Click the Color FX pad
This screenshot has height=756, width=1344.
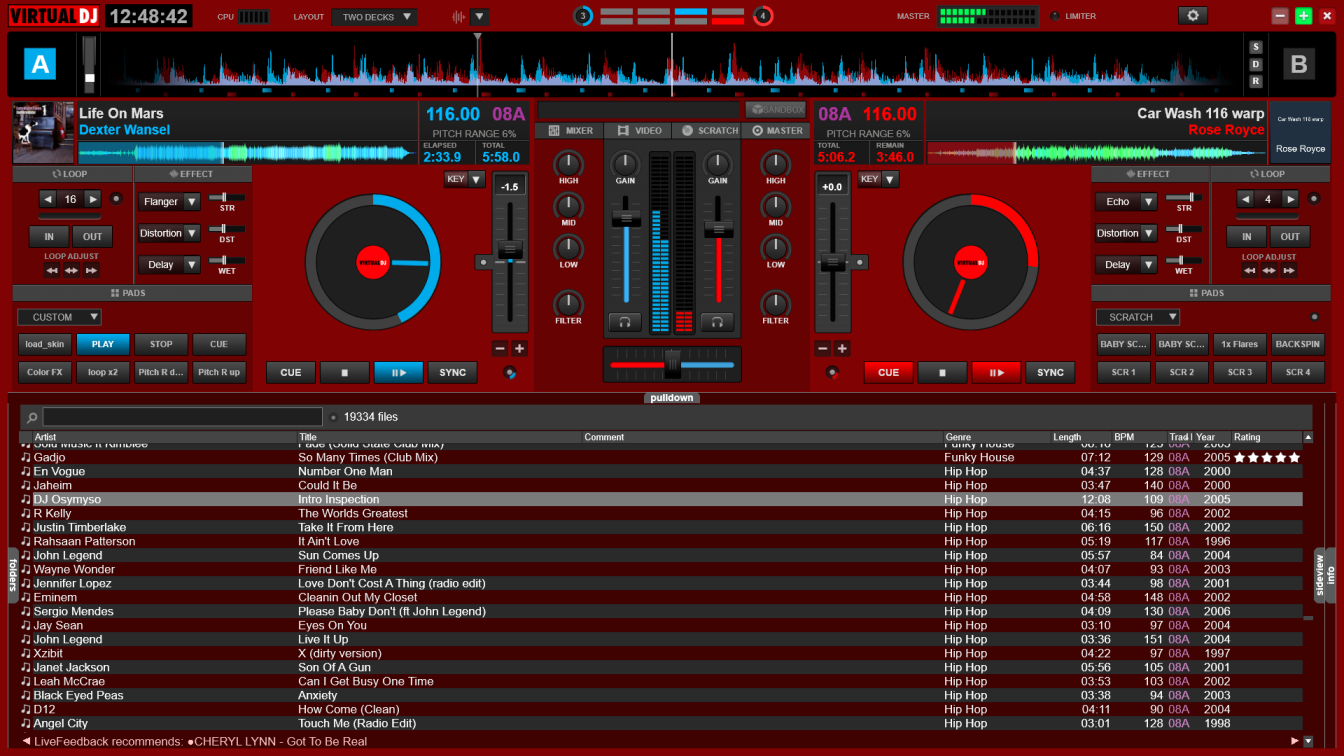click(44, 372)
